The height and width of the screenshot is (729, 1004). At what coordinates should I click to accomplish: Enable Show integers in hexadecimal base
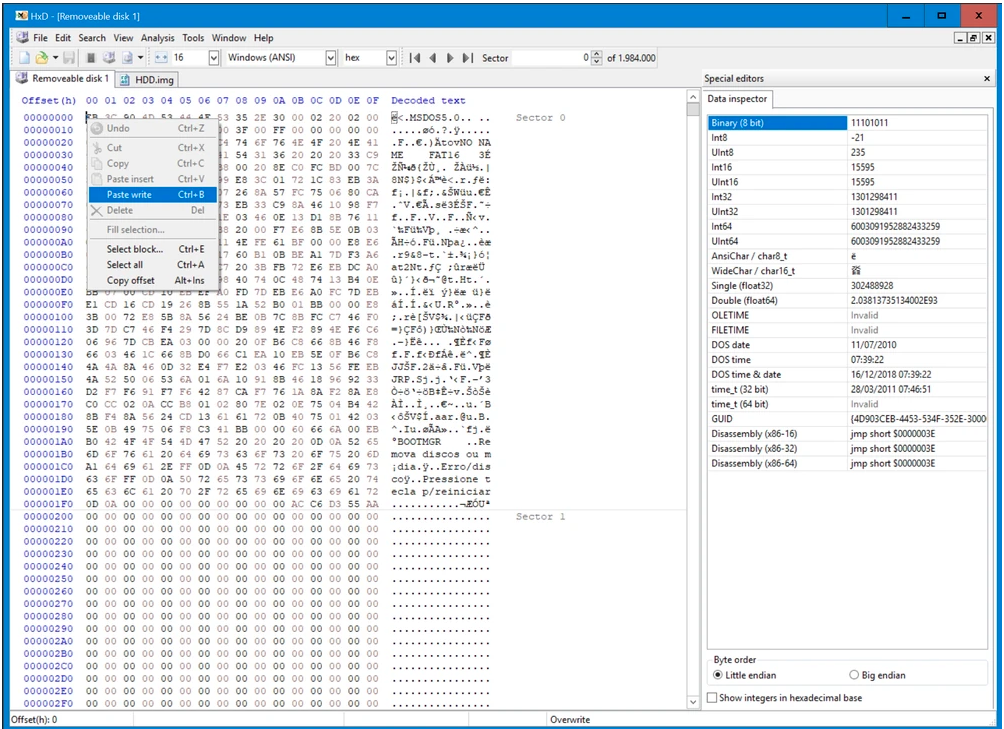click(x=712, y=697)
